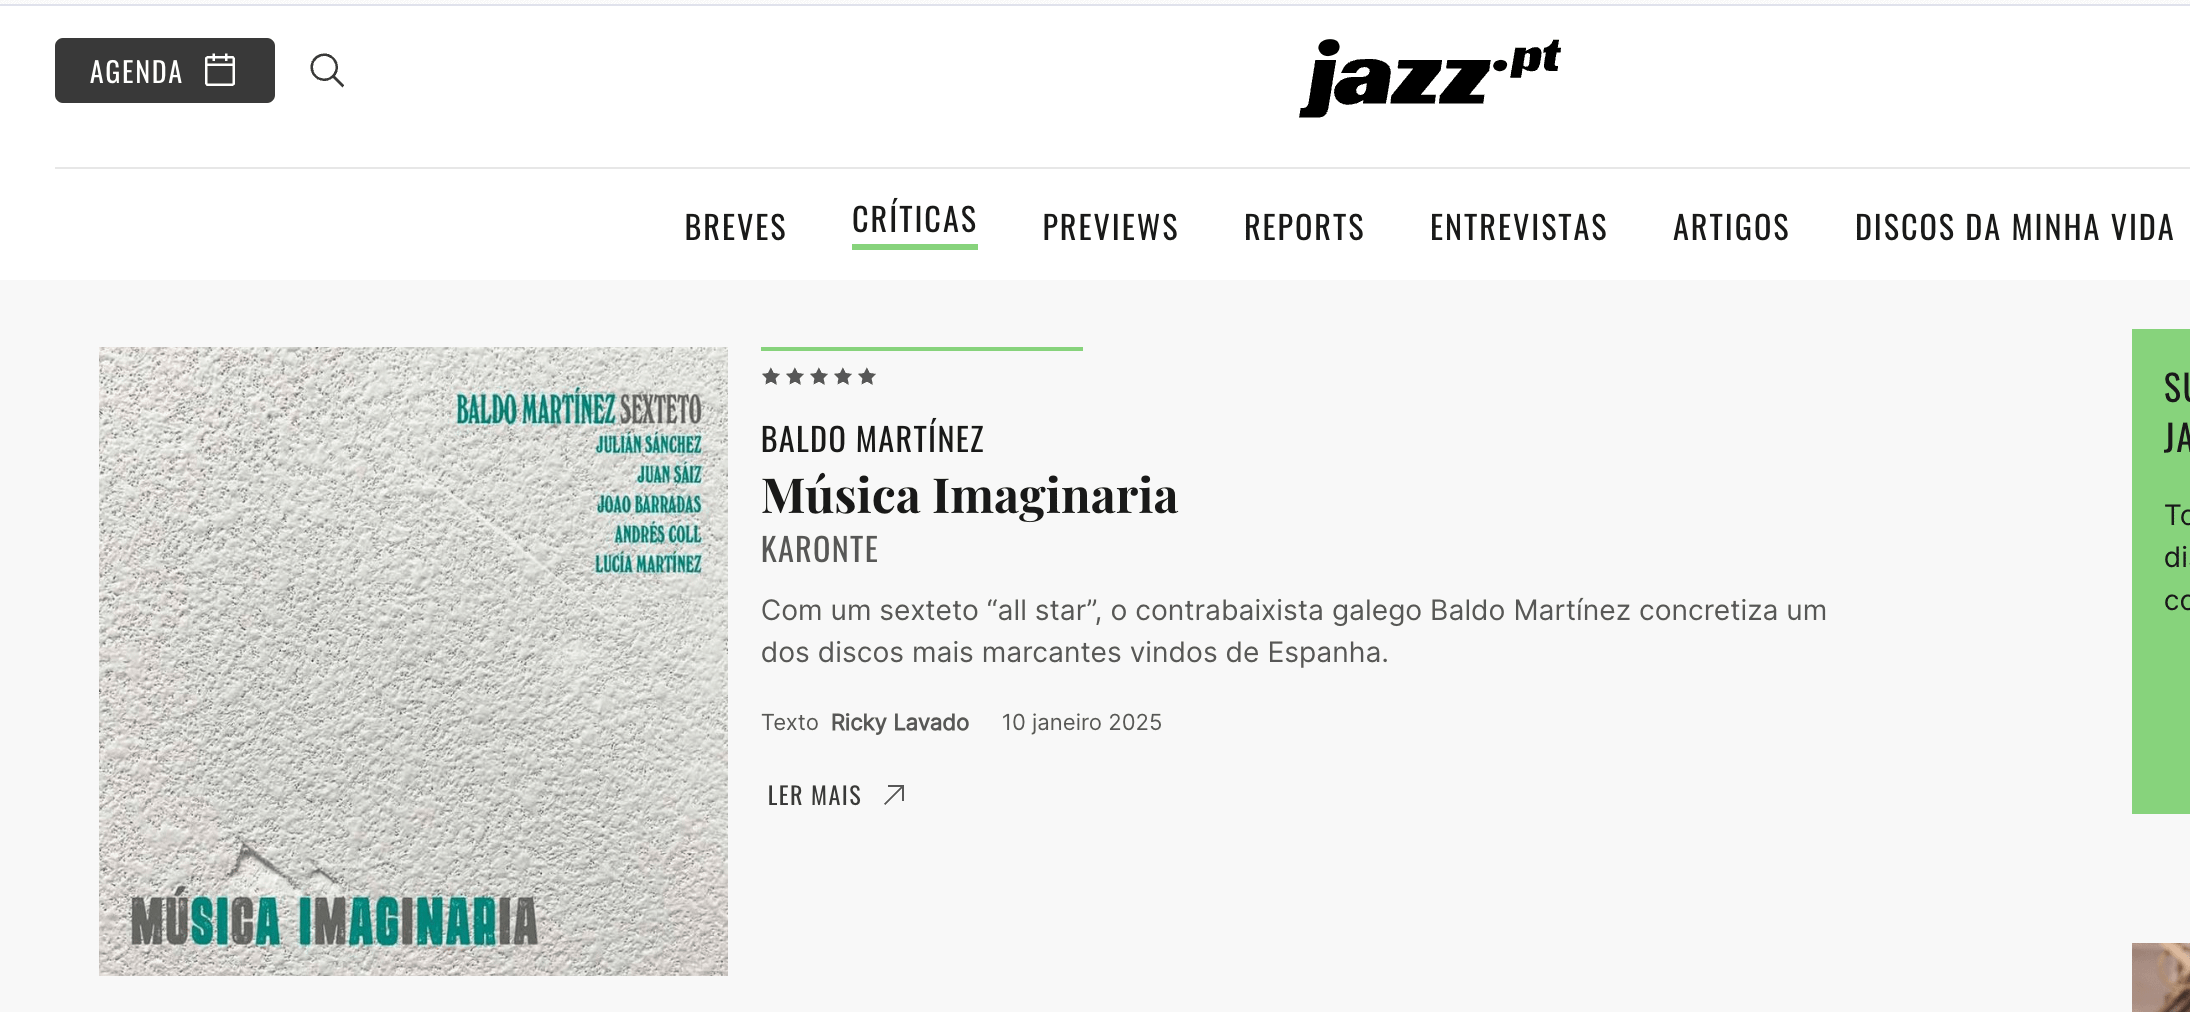This screenshot has width=2190, height=1012.
Task: Open the Reports menu item
Action: coord(1304,227)
